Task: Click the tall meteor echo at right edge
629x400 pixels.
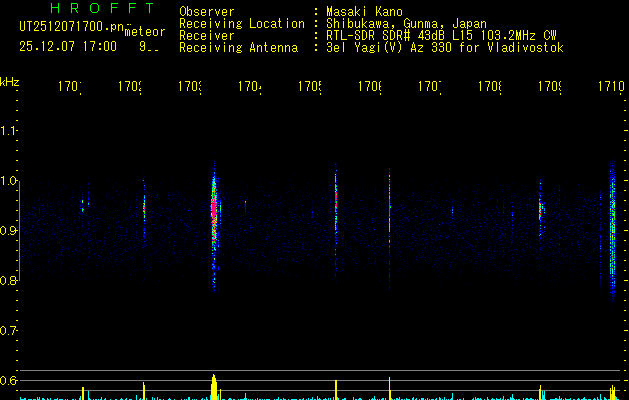Action: (x=612, y=230)
